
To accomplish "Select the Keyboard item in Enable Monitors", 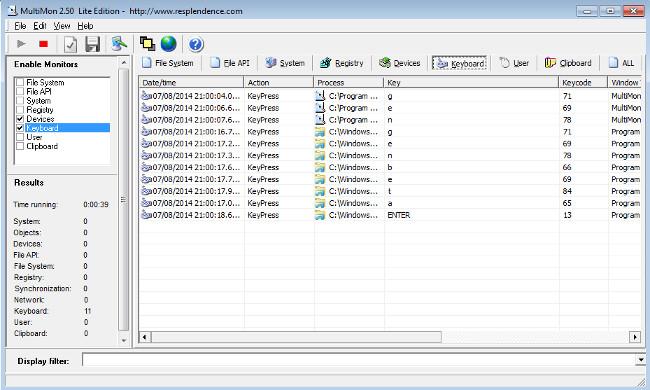I will (42, 128).
